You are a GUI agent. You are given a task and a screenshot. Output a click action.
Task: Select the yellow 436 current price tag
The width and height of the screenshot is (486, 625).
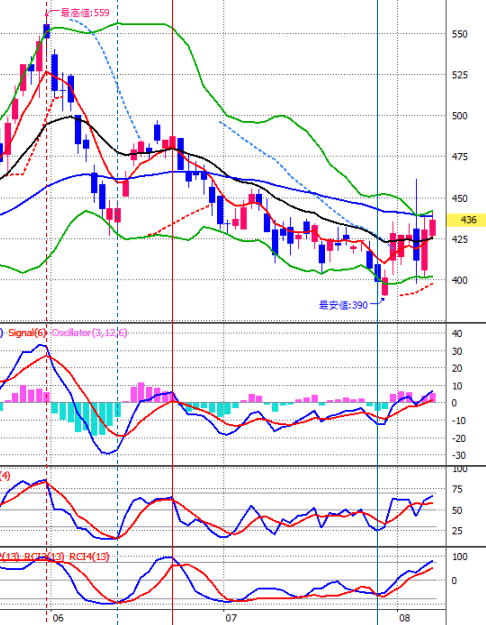(x=466, y=220)
